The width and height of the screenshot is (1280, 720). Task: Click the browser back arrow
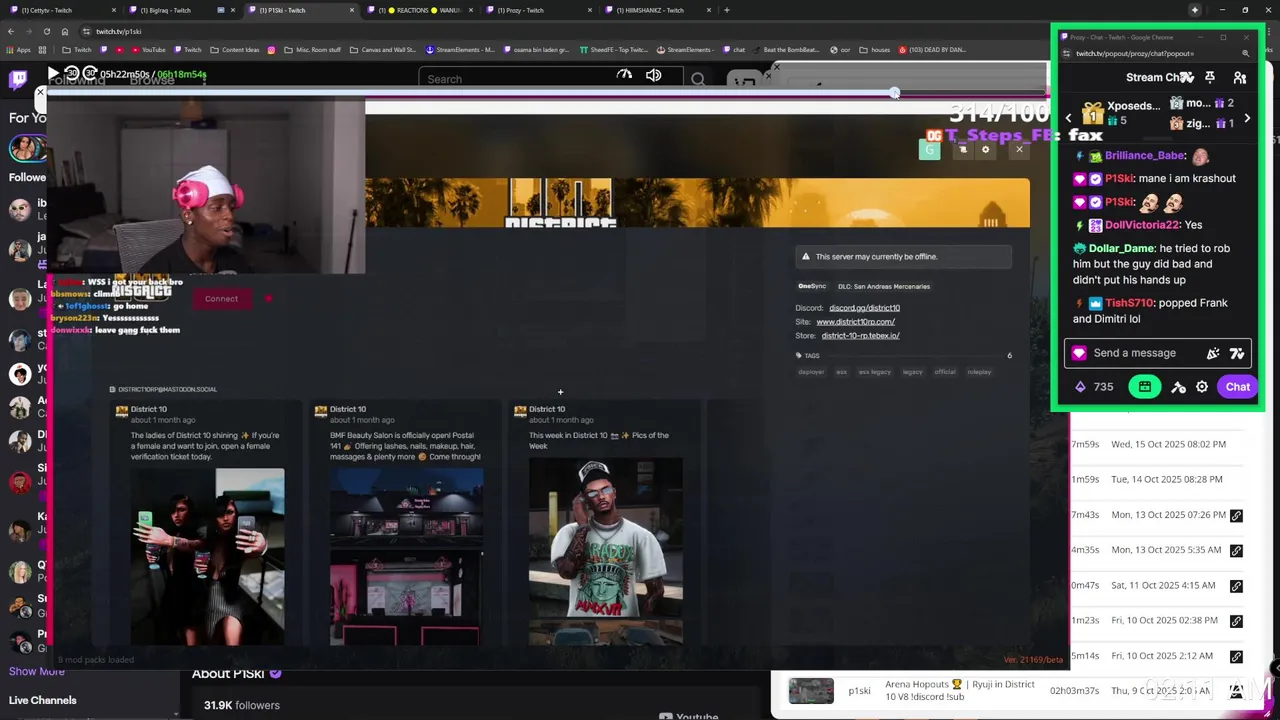pyautogui.click(x=12, y=31)
